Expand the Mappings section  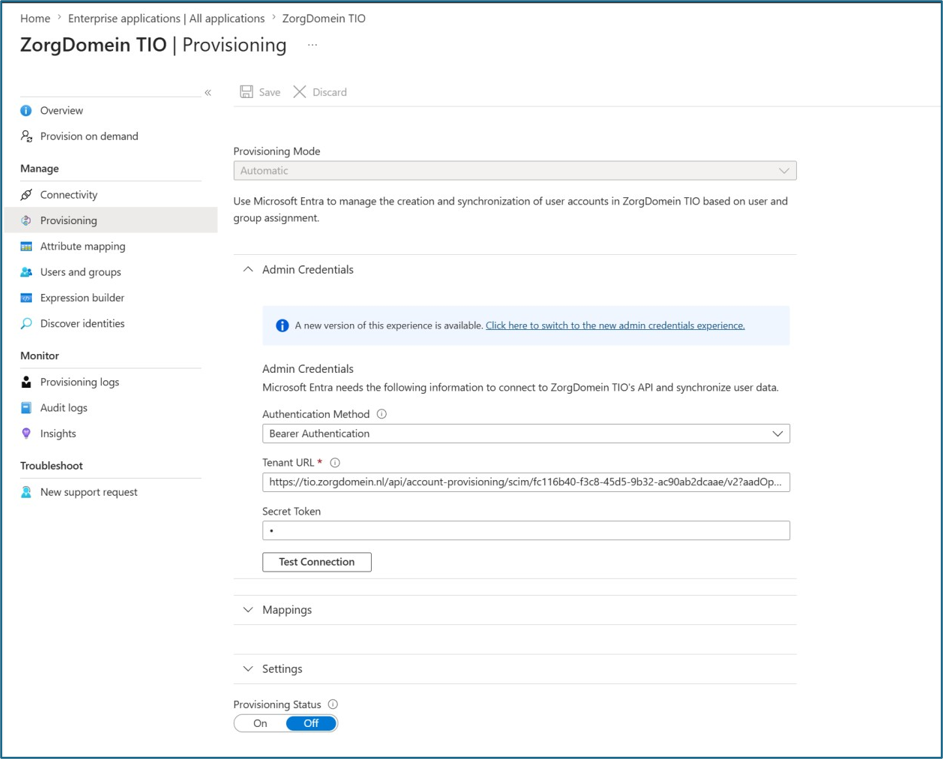[248, 610]
